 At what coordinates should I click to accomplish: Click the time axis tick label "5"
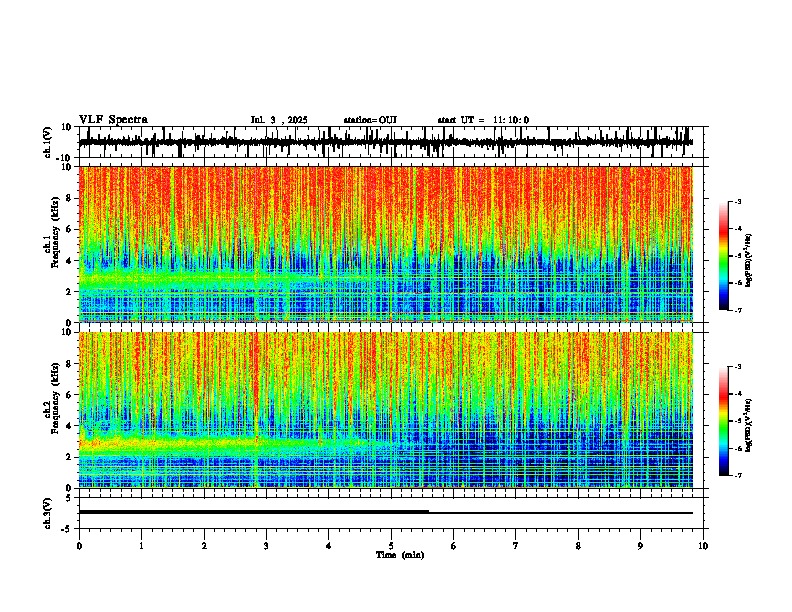coord(391,546)
